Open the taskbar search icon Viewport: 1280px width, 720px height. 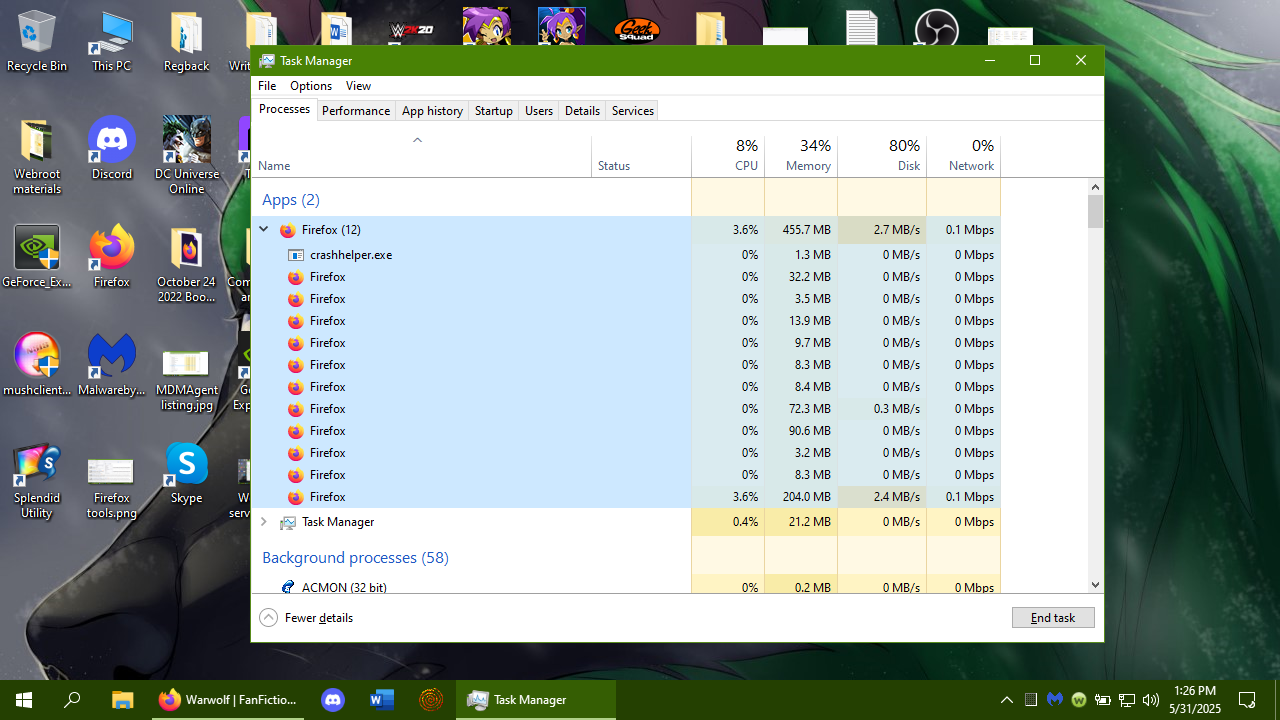point(72,700)
